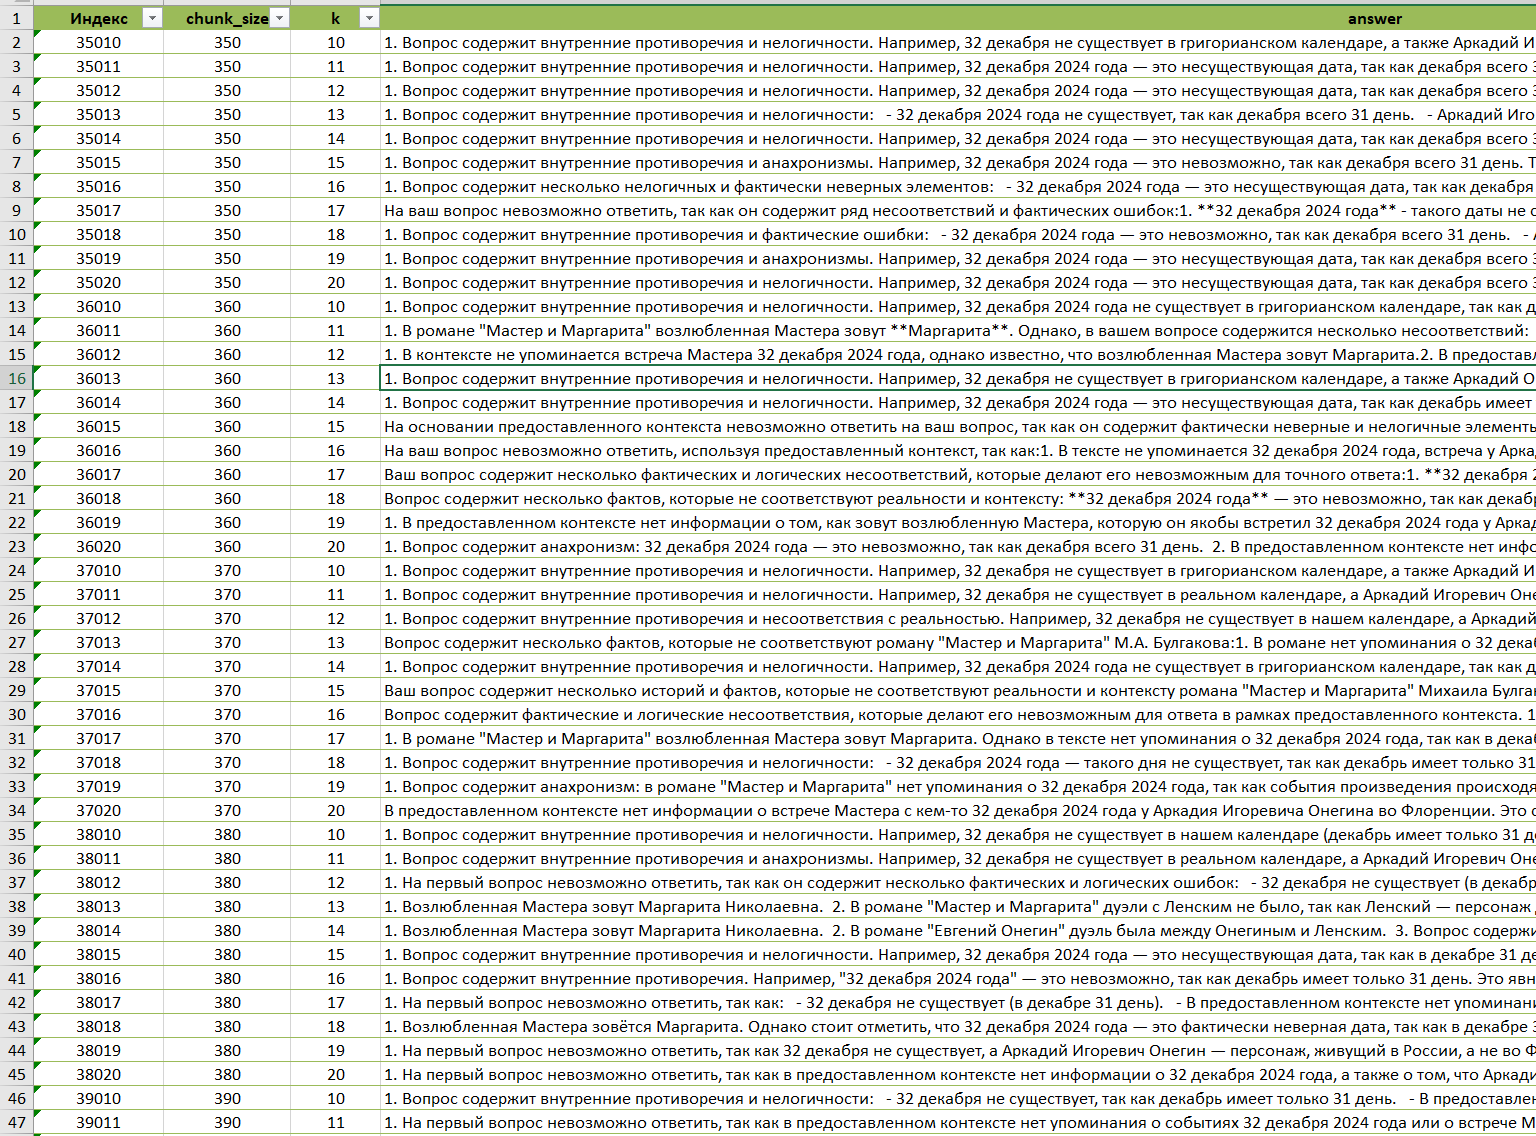The height and width of the screenshot is (1136, 1536).
Task: Select chunk_size cell 360 in row 36015
Action: [x=227, y=426]
